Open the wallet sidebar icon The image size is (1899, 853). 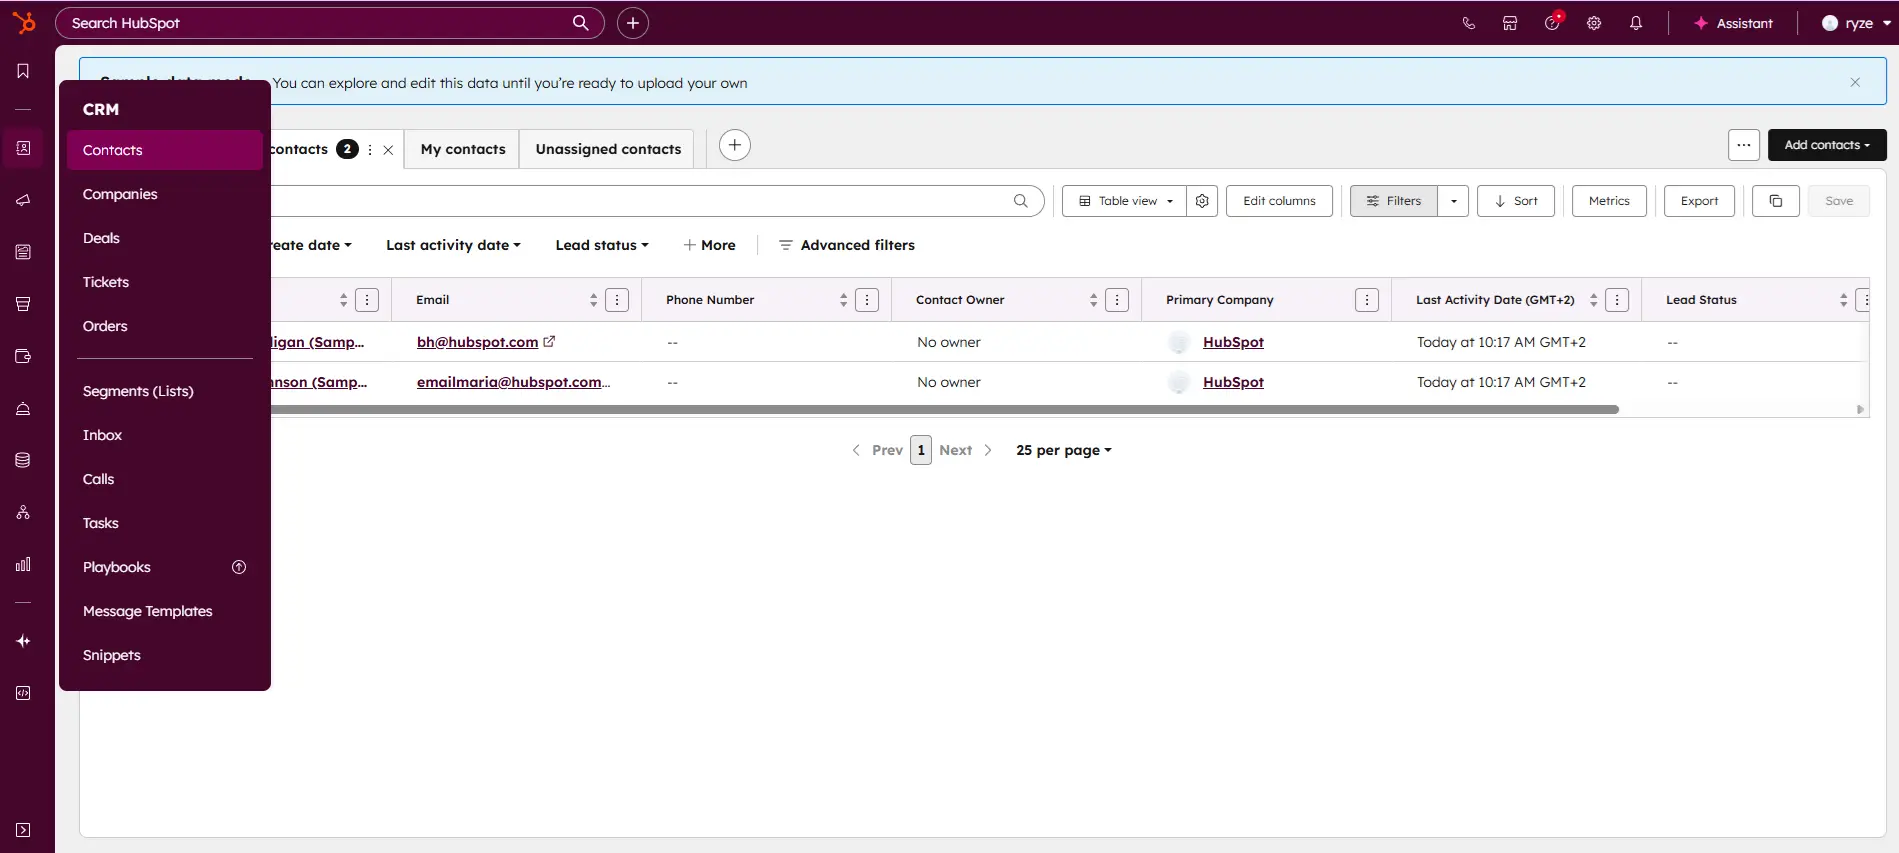pos(23,356)
